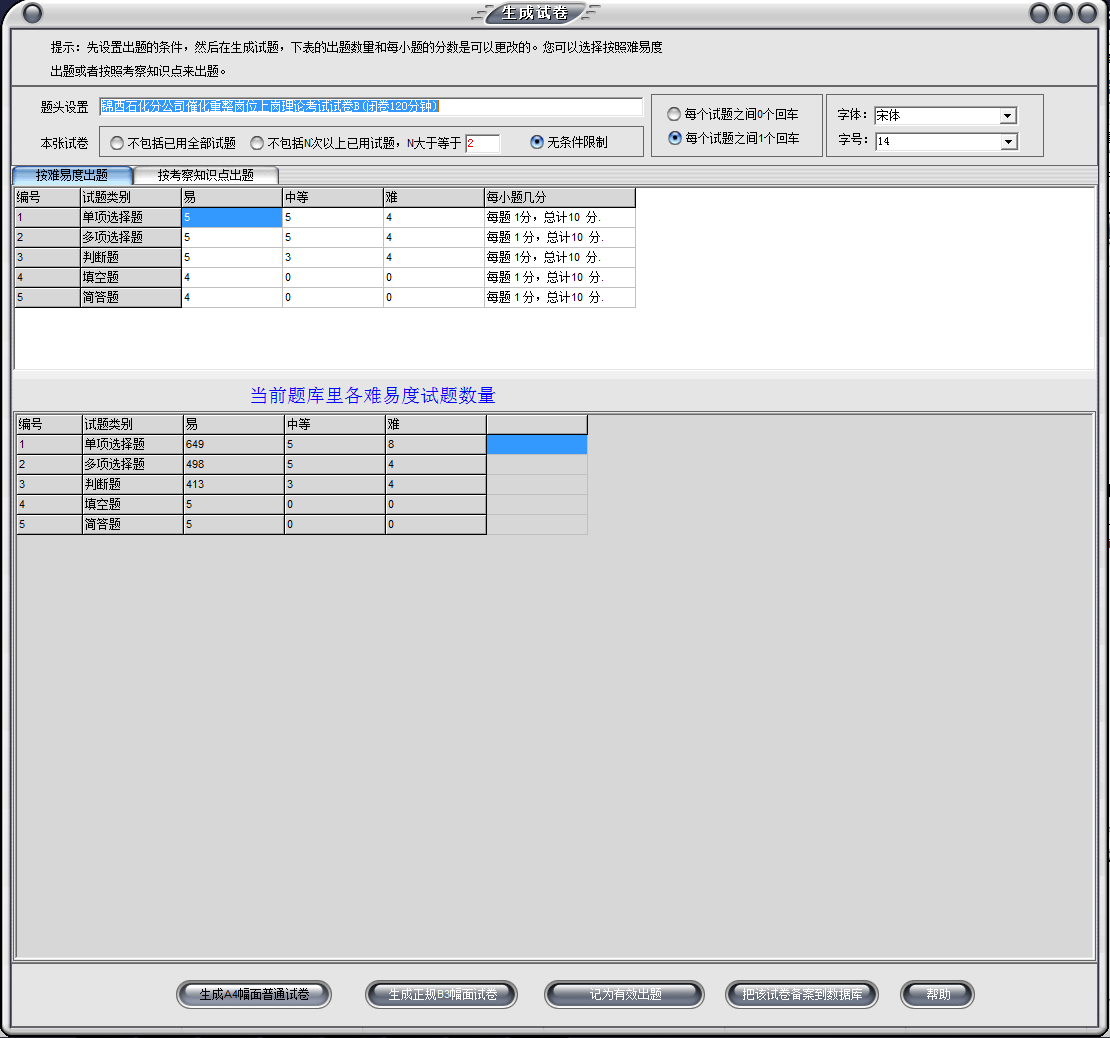1110x1038 pixels.
Task: Click highlighted blue cell in bottom table
Action: (x=536, y=444)
